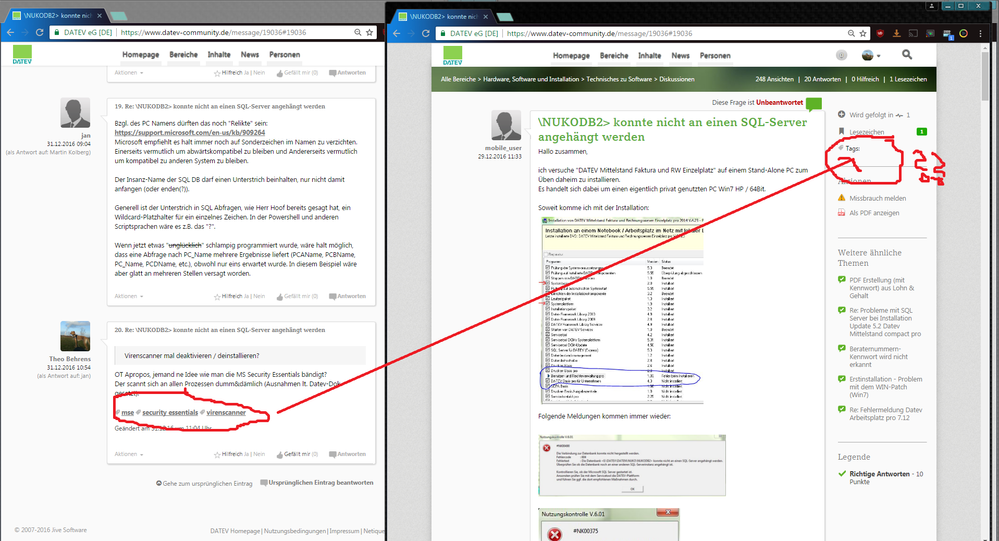Click the address bar URL in the right window

click(599, 33)
